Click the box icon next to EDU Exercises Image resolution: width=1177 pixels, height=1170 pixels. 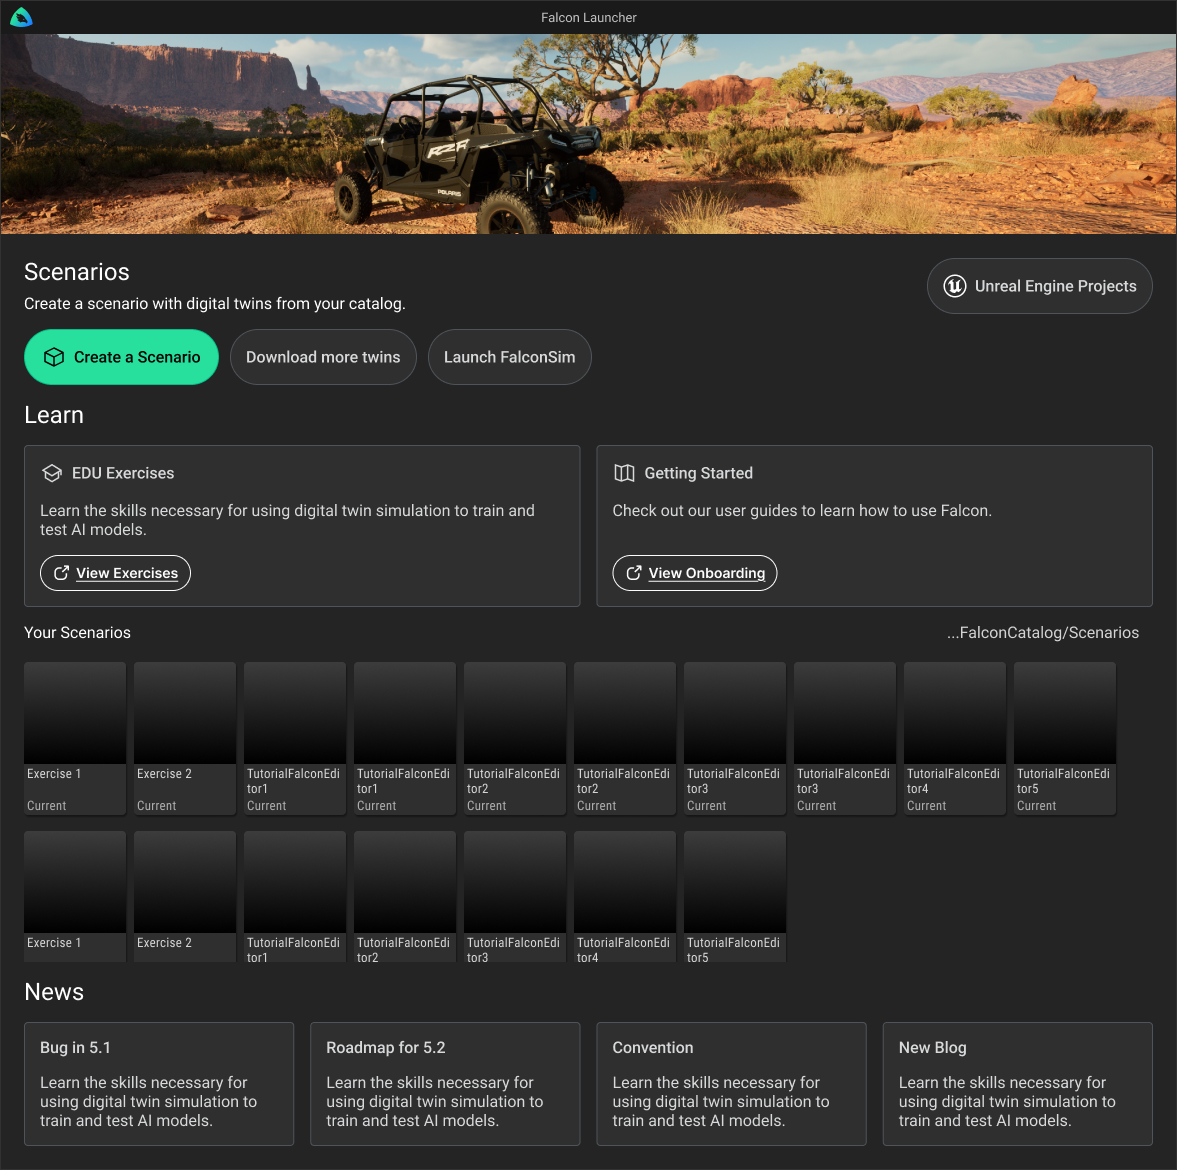tap(53, 472)
